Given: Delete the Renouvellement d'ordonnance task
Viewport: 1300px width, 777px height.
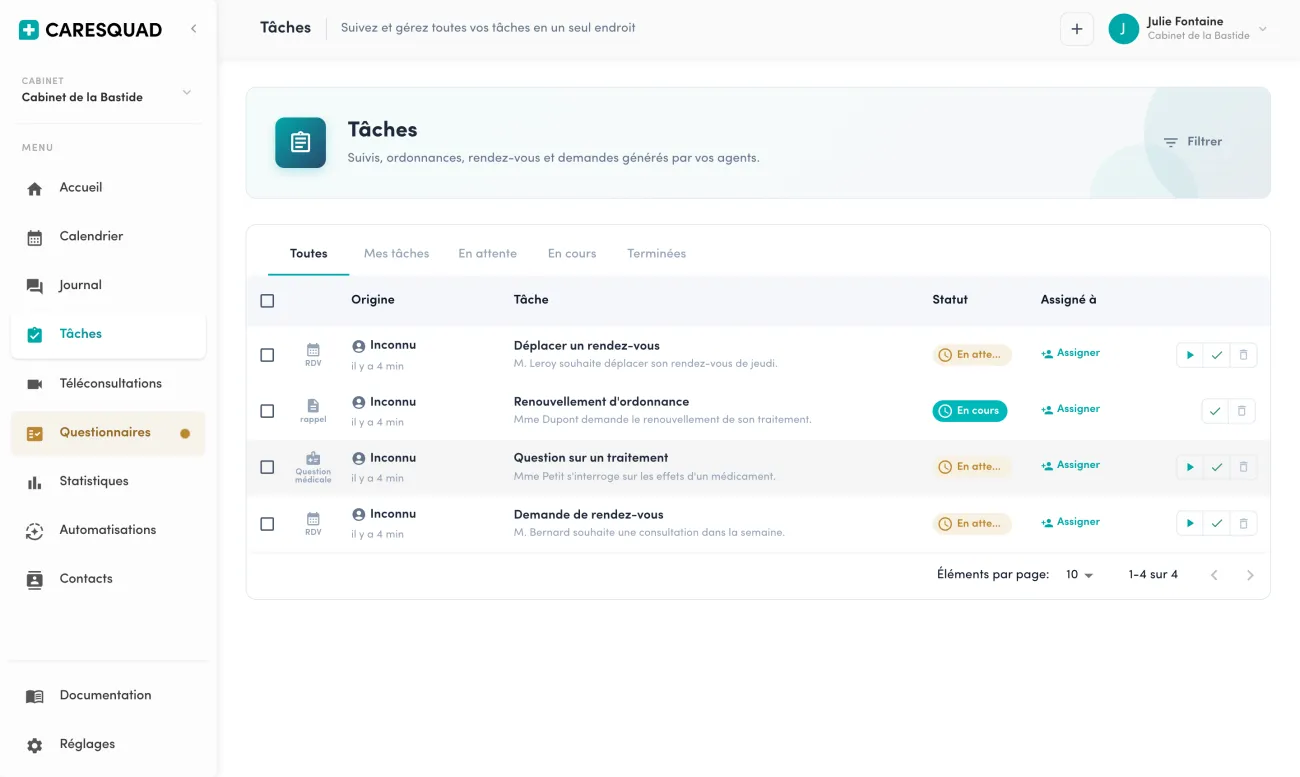Looking at the screenshot, I should [1241, 411].
